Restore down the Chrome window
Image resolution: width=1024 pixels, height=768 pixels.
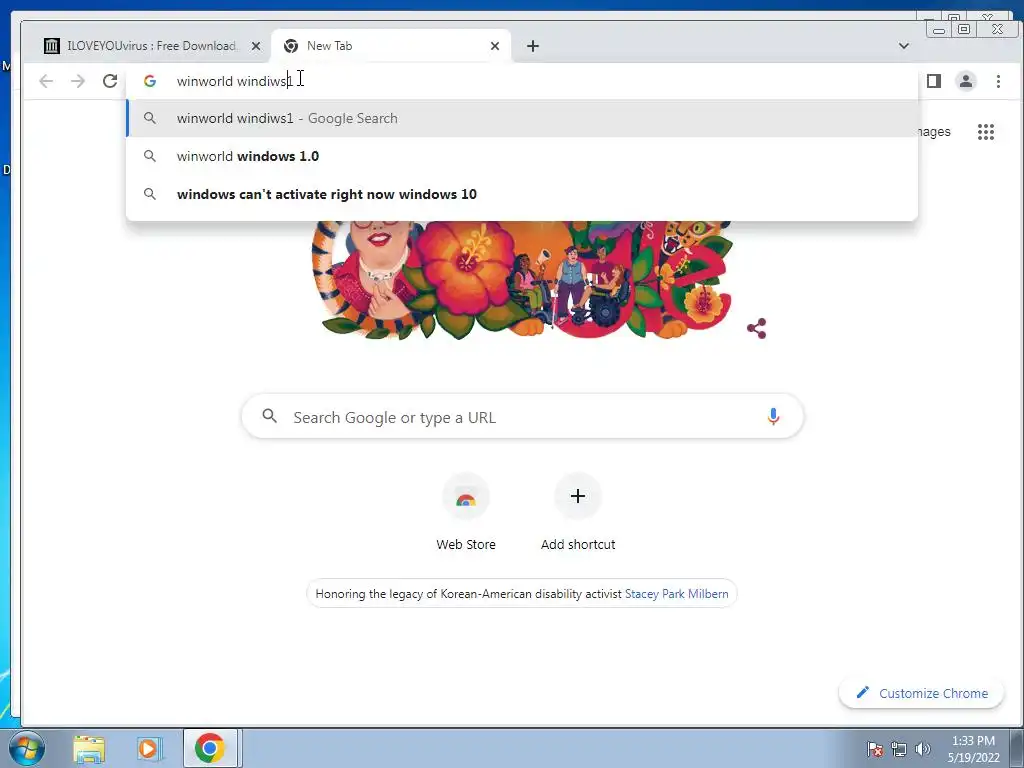coord(964,29)
